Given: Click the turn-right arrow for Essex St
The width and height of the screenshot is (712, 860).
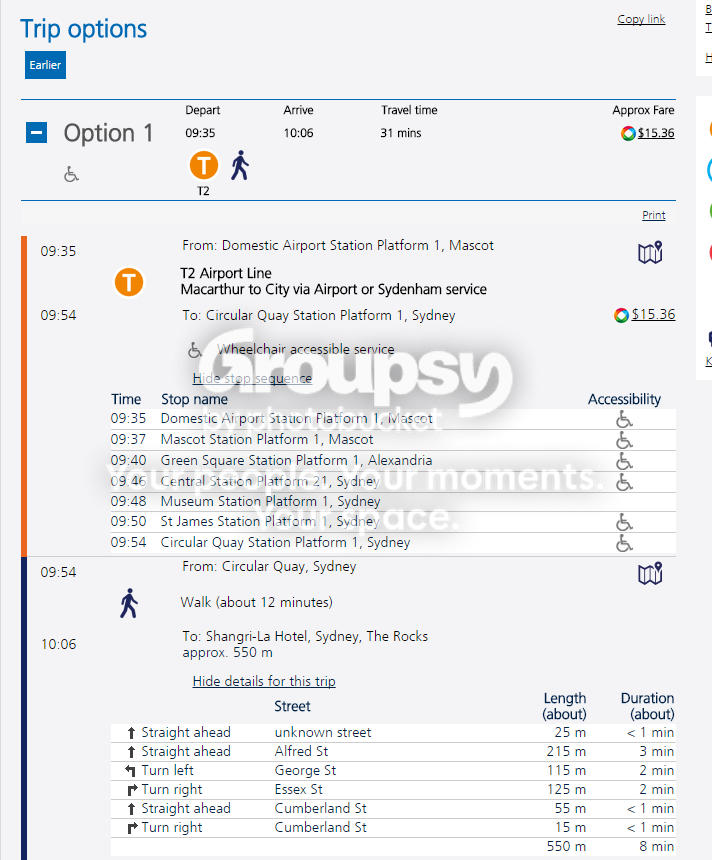Looking at the screenshot, I should pyautogui.click(x=132, y=790).
